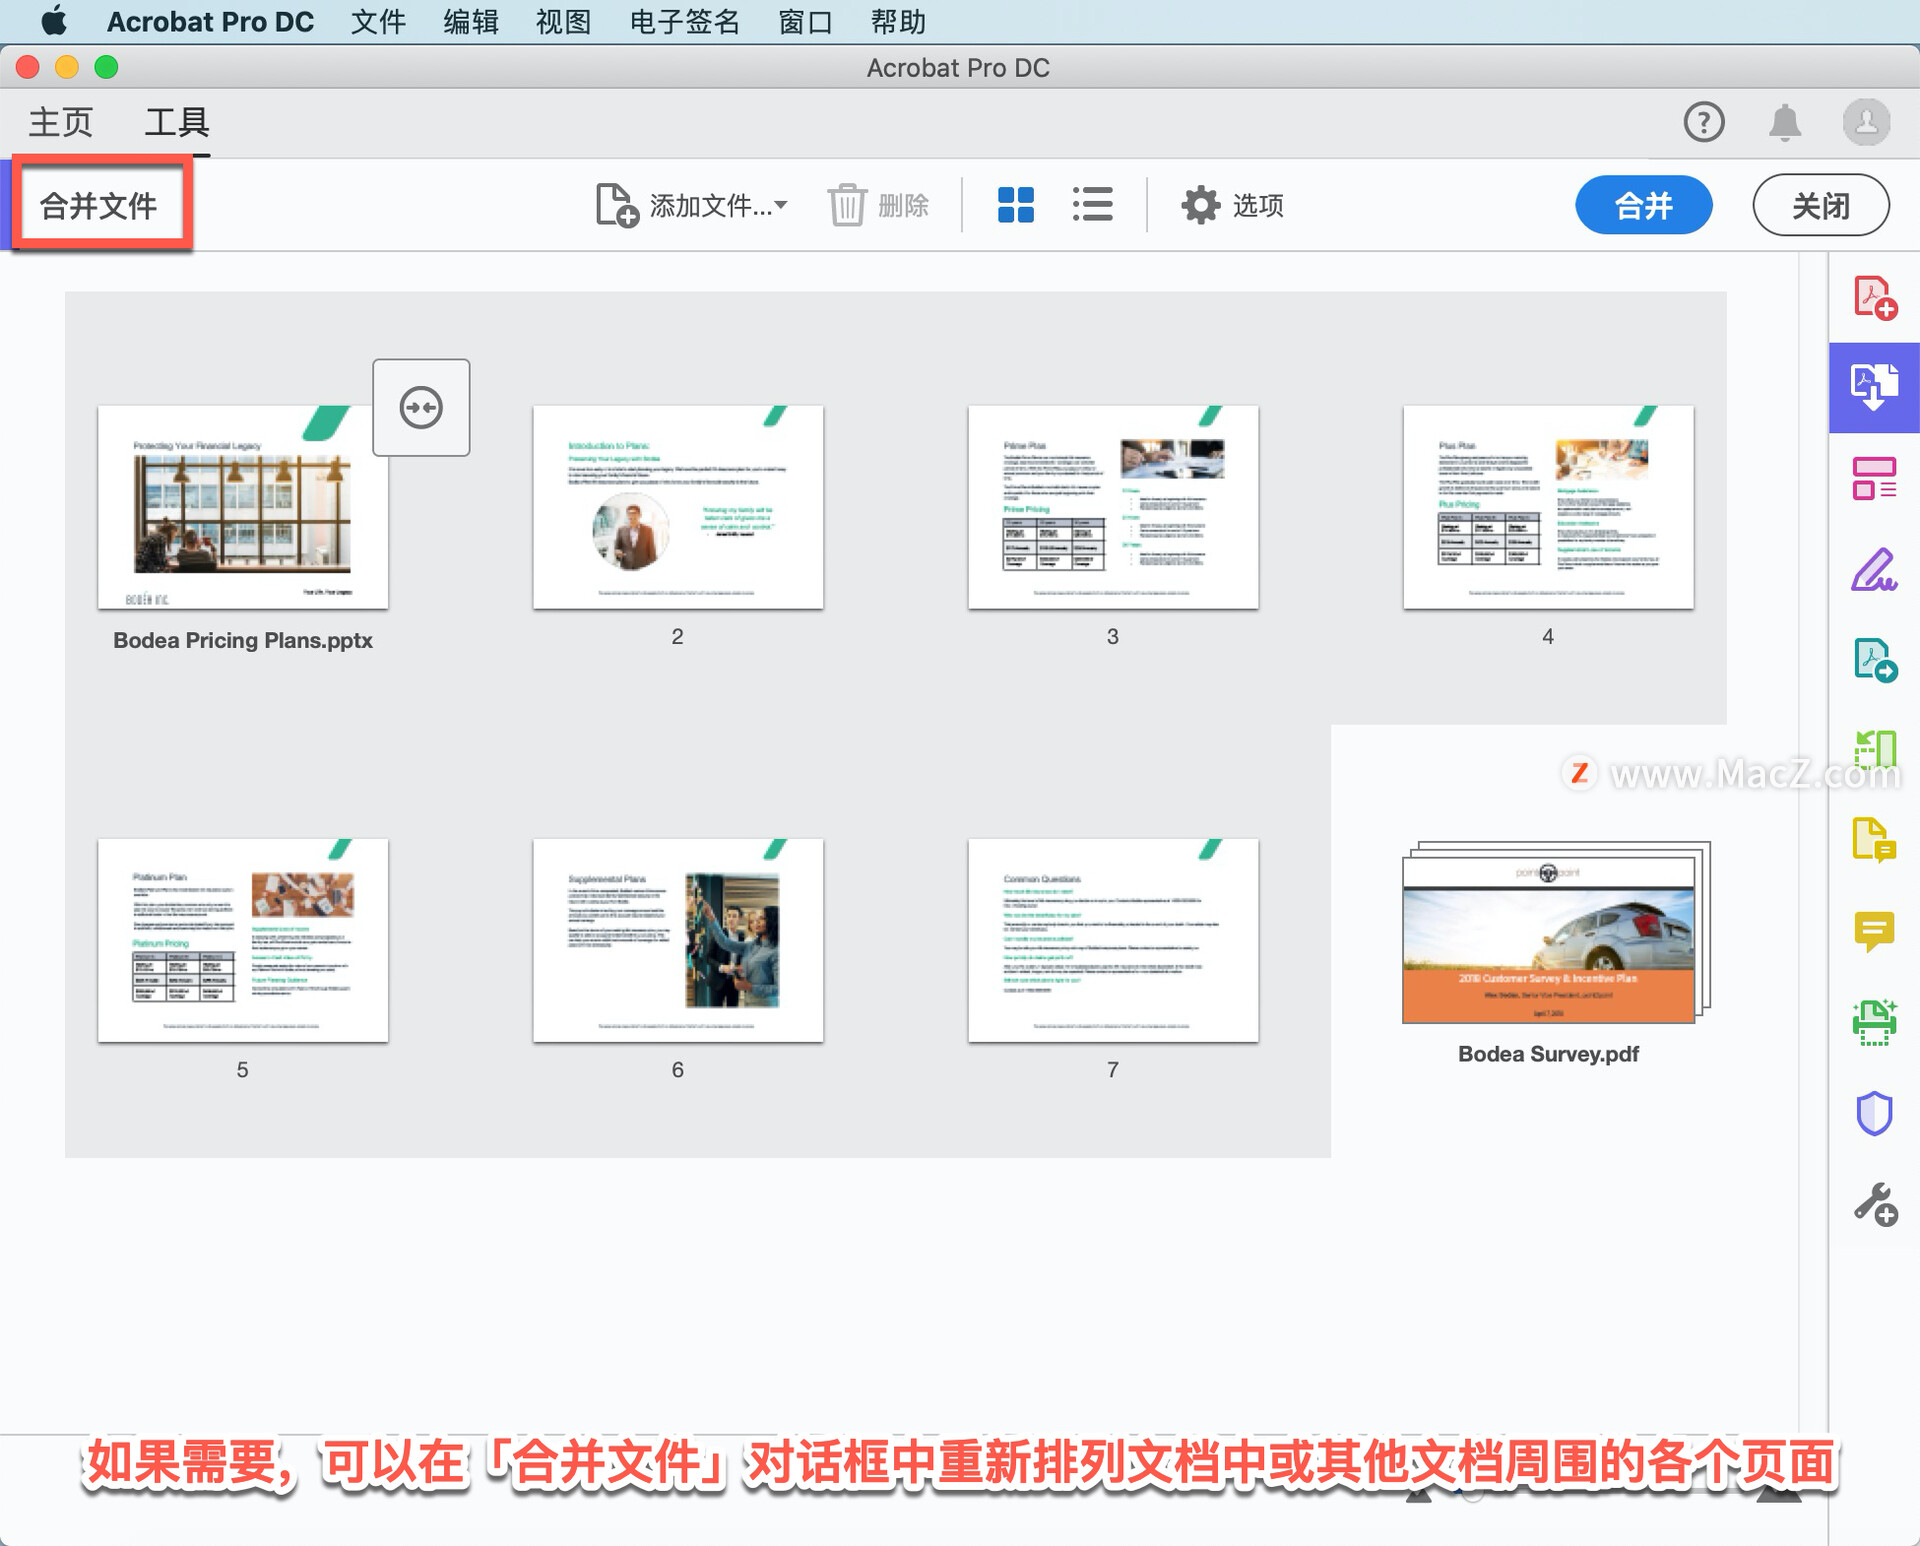Select the Bodea Pricing Plans.pptx cover thumbnail
This screenshot has width=1920, height=1546.
(243, 507)
